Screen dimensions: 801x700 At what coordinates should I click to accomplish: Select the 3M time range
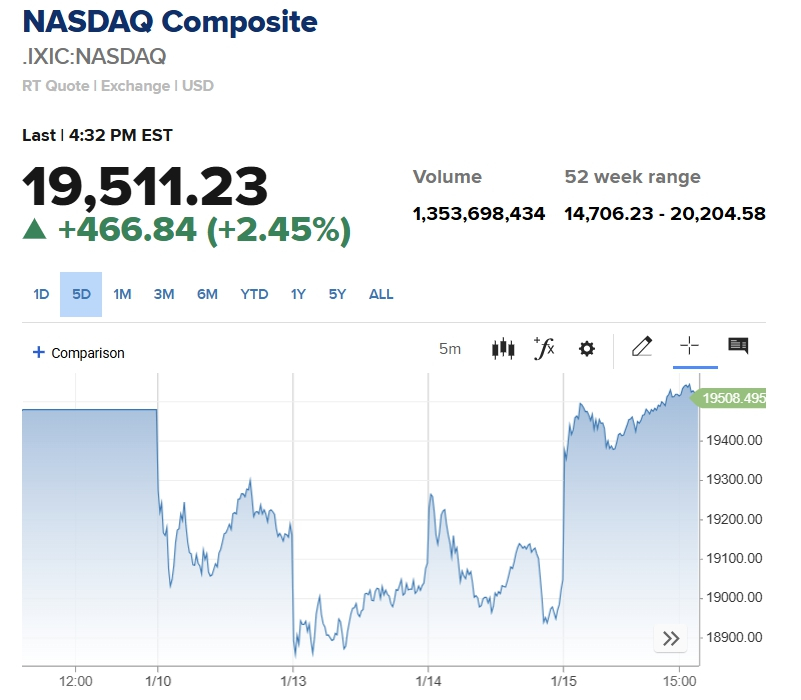(x=164, y=294)
